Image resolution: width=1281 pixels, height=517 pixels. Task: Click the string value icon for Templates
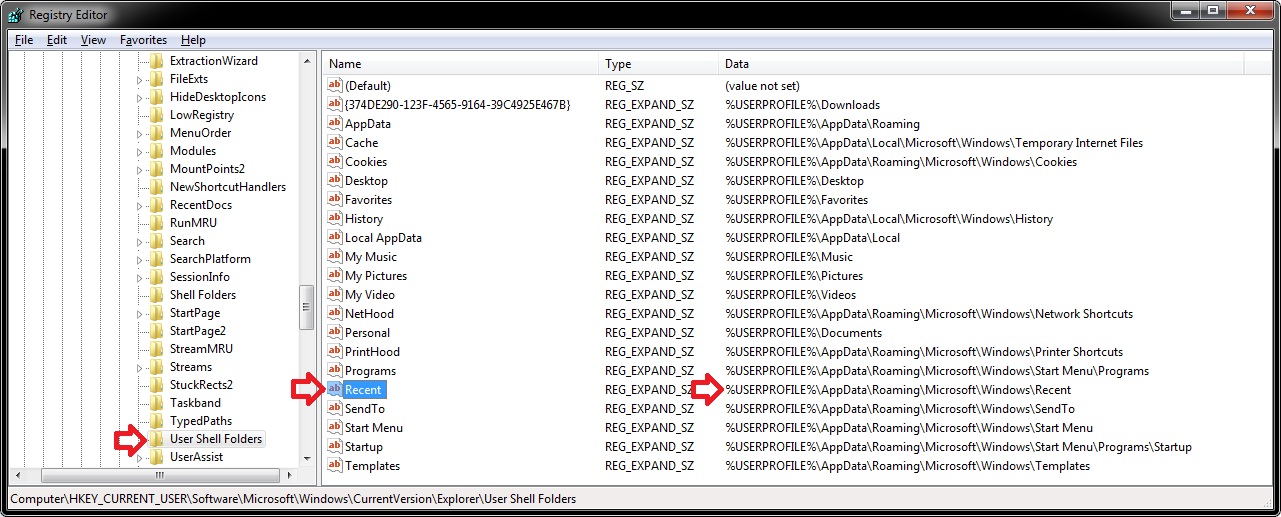pyautogui.click(x=335, y=466)
